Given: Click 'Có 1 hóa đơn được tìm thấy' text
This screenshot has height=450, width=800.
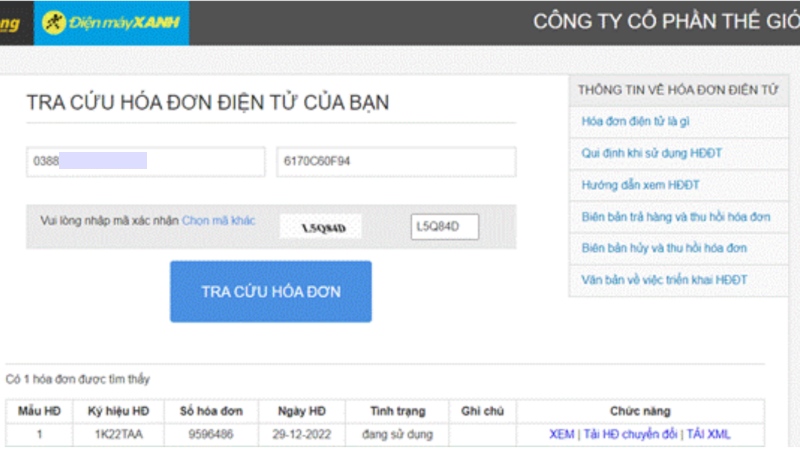Looking at the screenshot, I should [x=78, y=379].
